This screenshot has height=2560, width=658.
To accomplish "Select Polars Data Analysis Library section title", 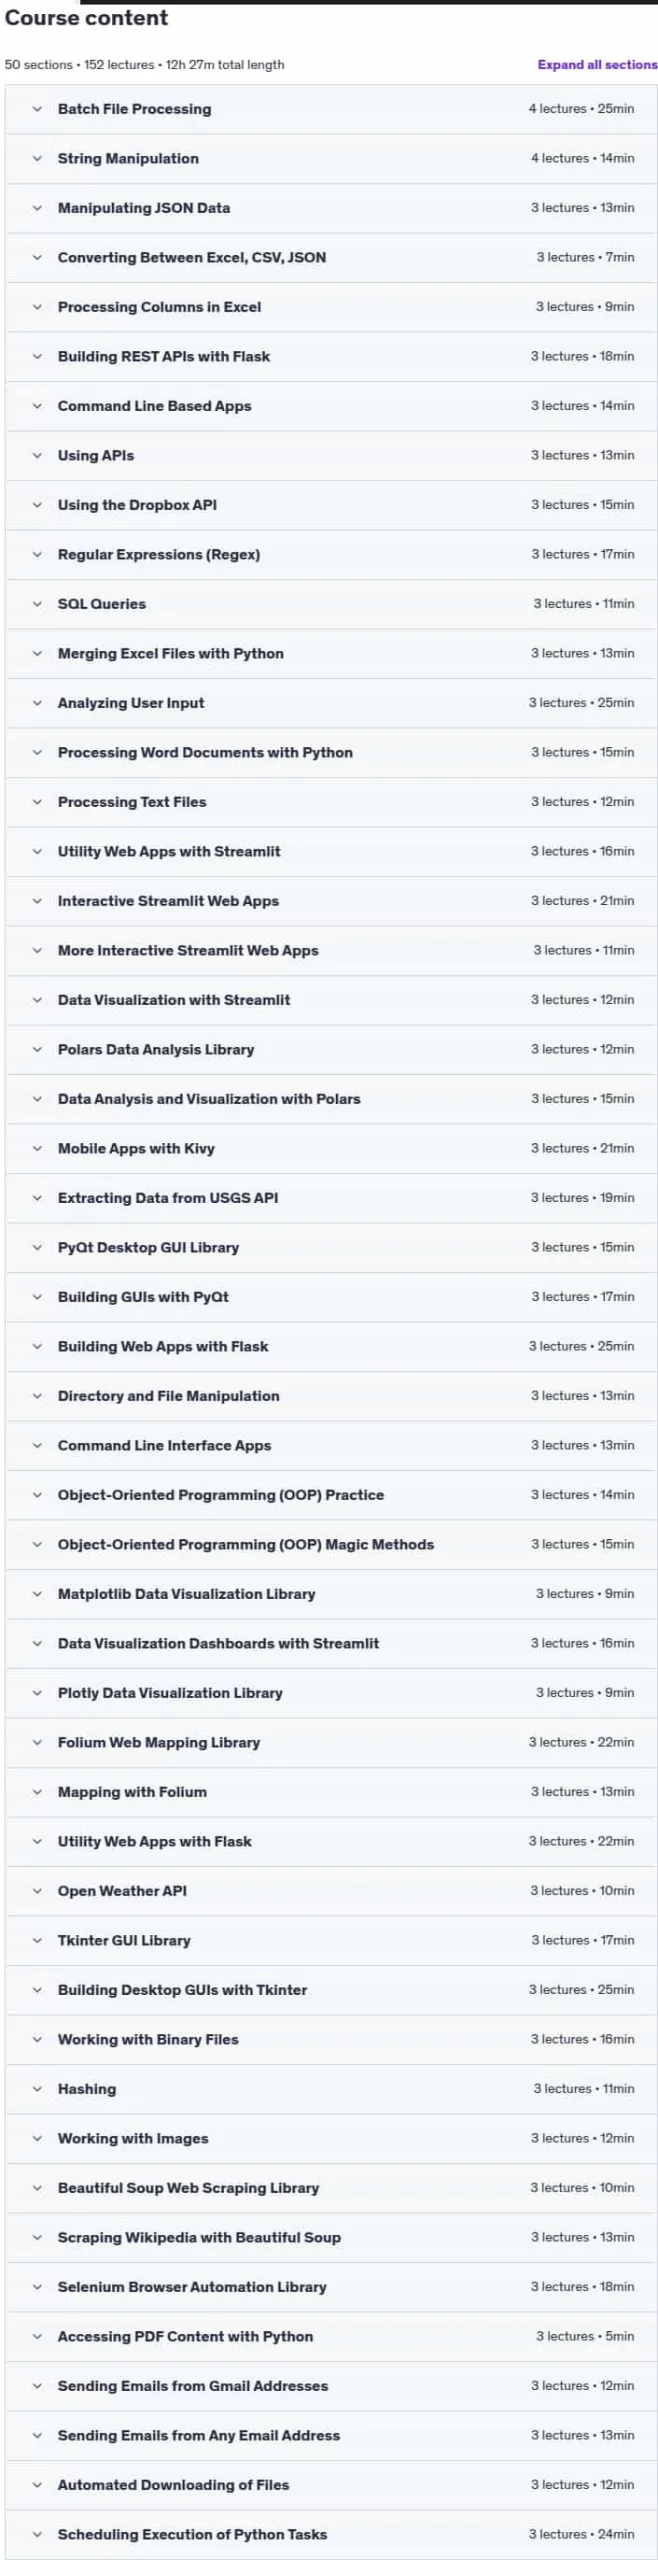I will (156, 1049).
